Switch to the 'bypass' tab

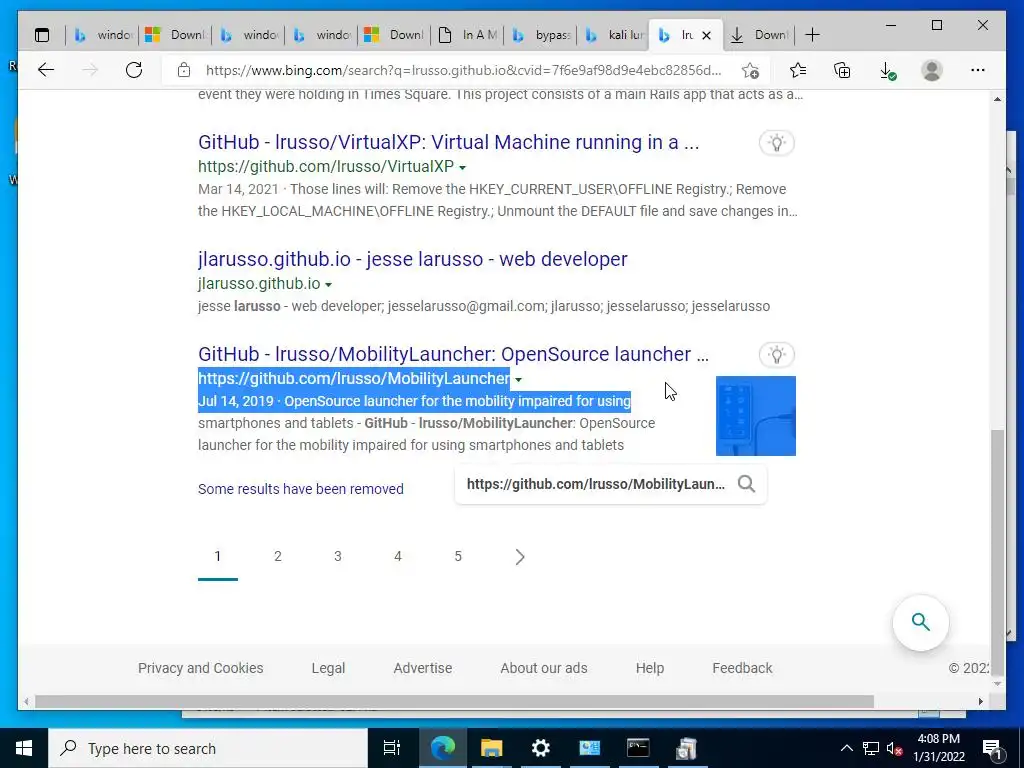pos(541,35)
